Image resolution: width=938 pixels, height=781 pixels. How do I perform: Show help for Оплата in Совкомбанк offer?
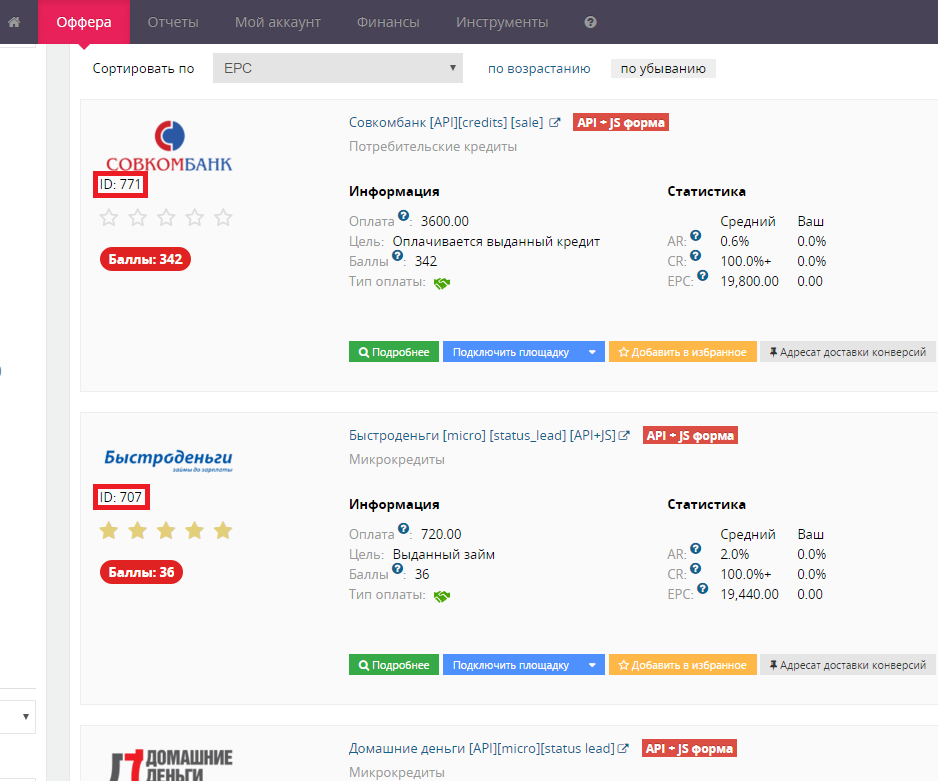[403, 215]
